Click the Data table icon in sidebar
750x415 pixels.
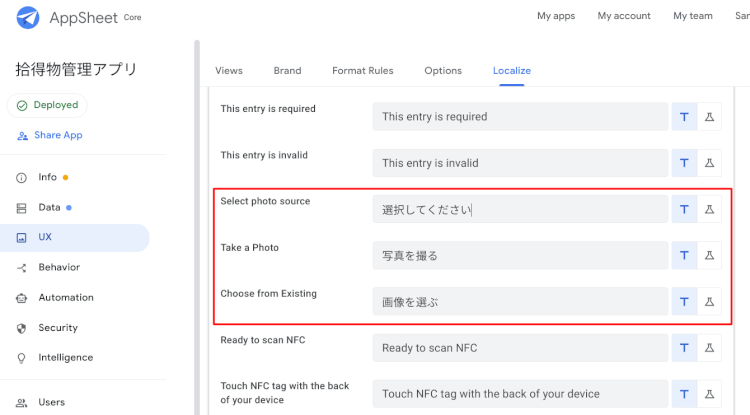[22, 208]
